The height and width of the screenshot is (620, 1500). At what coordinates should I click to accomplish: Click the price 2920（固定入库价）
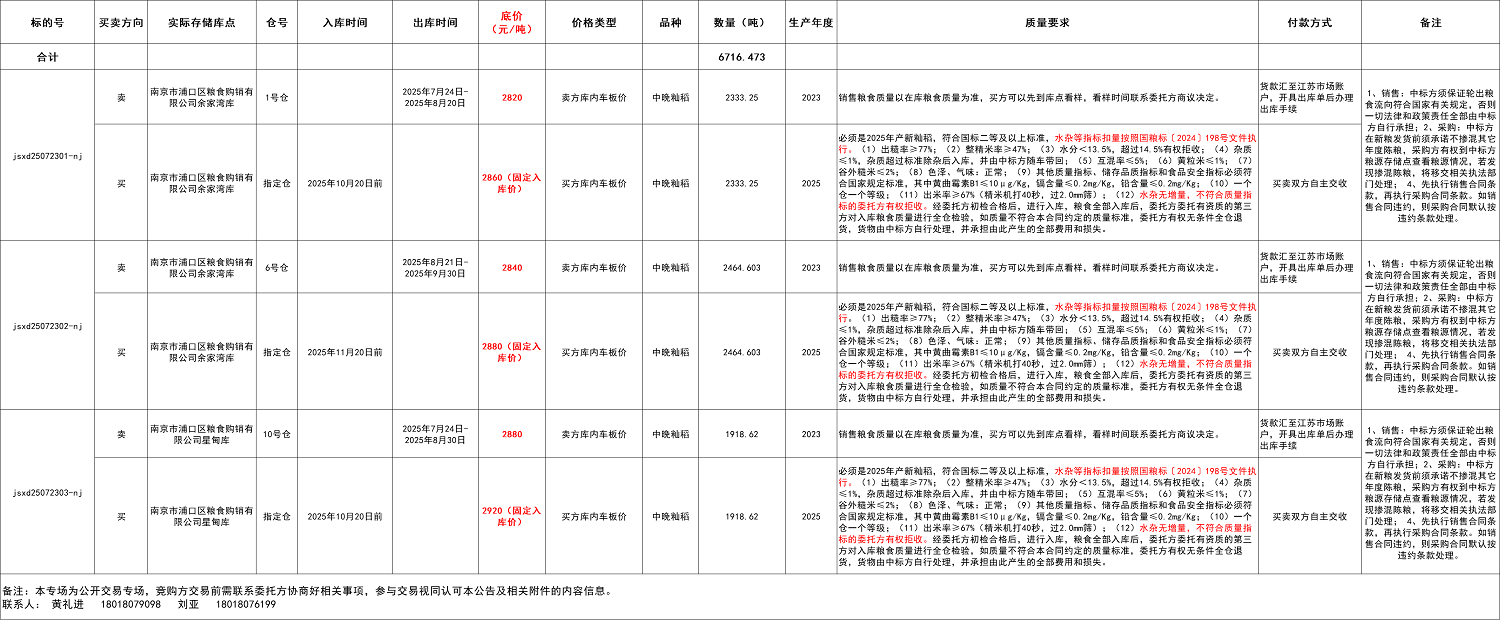[512, 516]
